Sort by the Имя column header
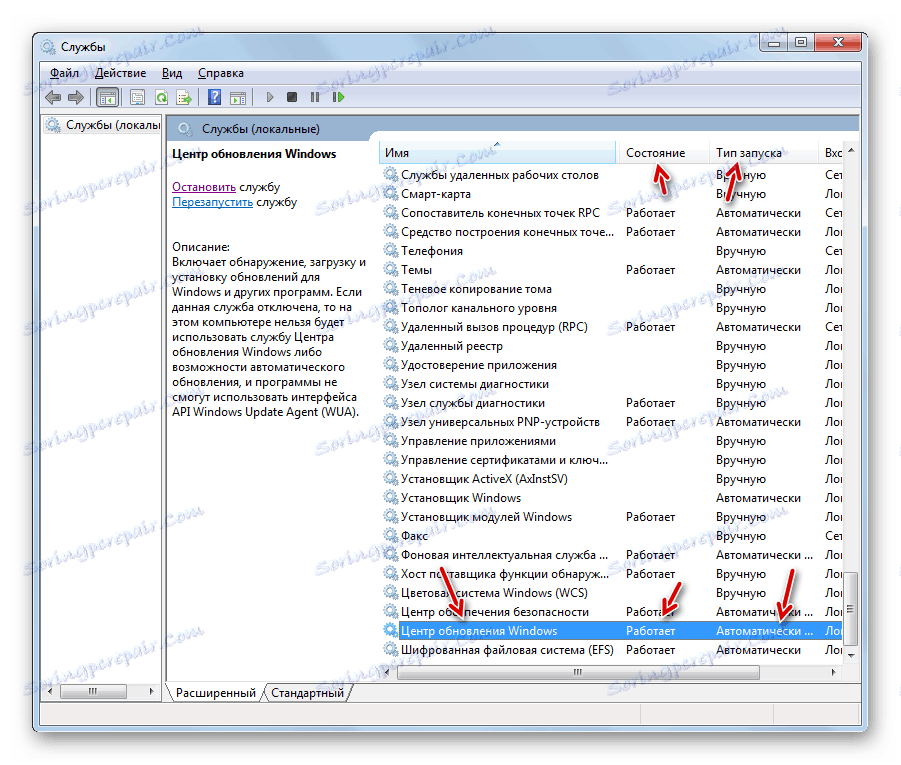Screen dimensions: 901x765 (498, 153)
